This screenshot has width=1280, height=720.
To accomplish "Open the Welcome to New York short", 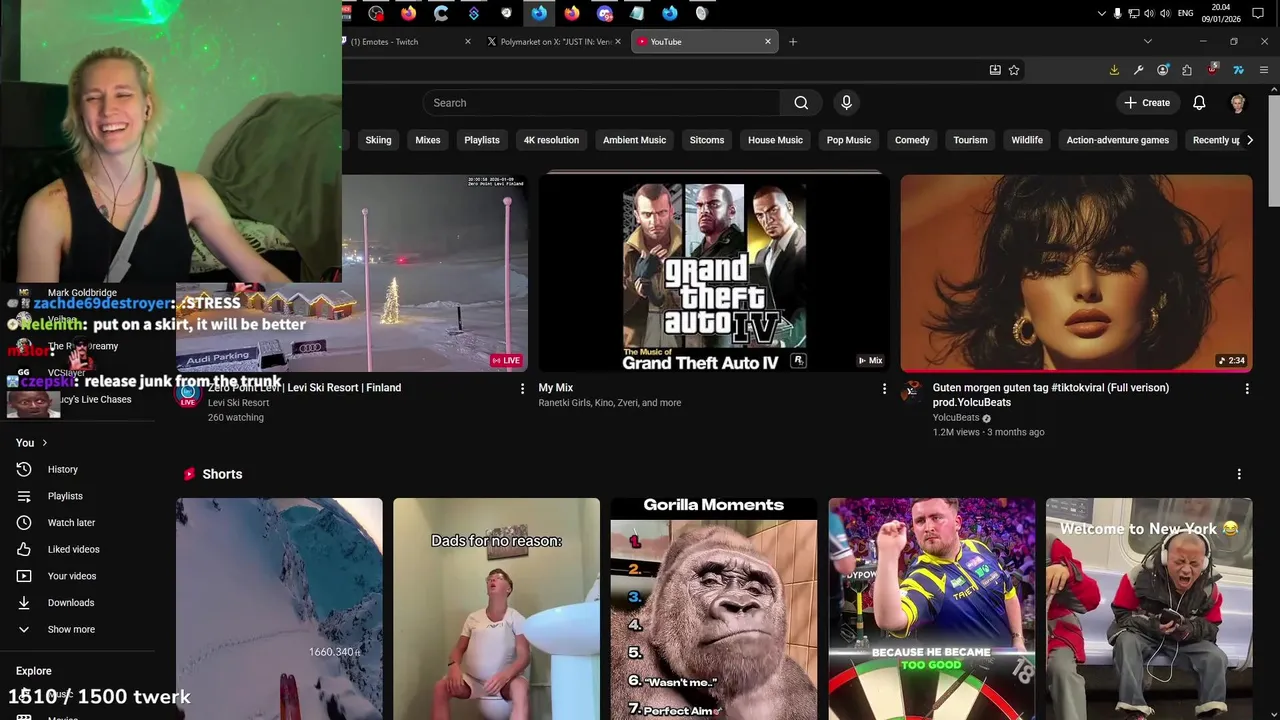I will (1149, 609).
